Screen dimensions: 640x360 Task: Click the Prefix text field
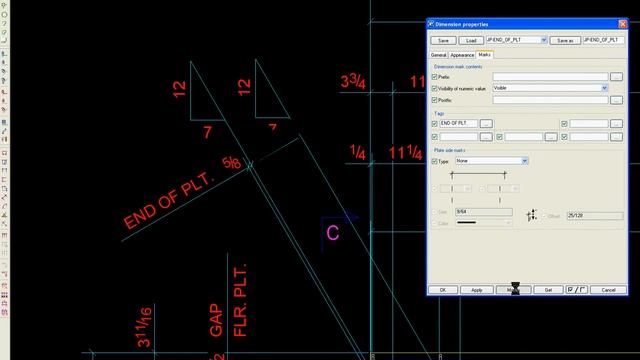click(x=550, y=76)
